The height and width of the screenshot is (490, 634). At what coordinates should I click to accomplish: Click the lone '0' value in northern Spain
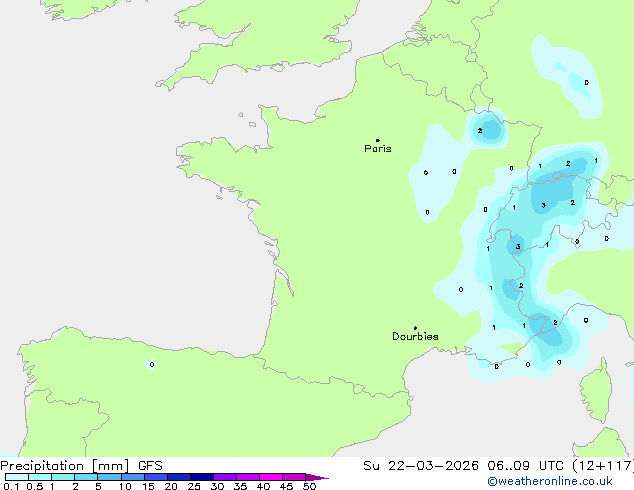click(152, 365)
